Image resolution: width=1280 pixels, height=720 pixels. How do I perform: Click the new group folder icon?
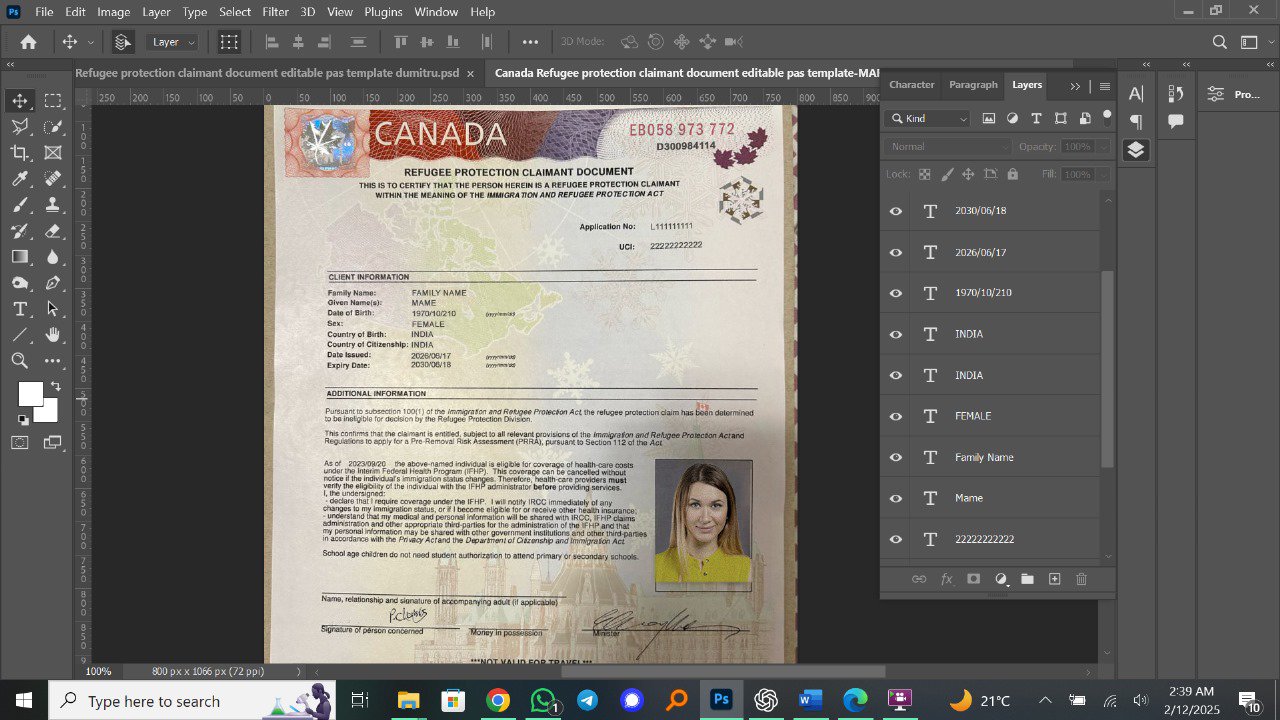(x=1027, y=579)
